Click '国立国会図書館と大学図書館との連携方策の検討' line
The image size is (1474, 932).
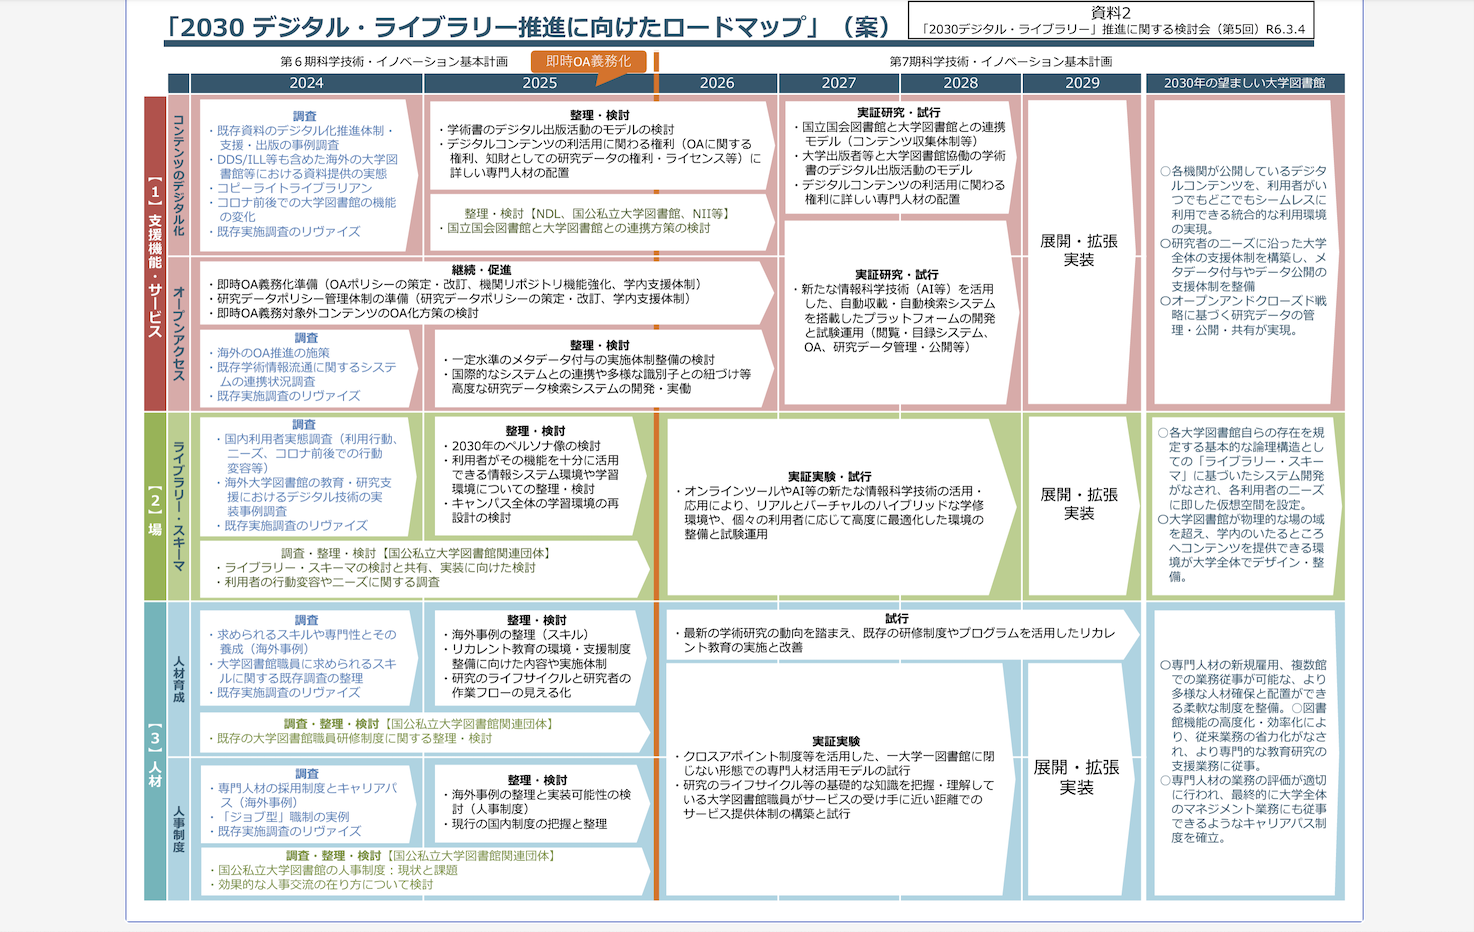coord(575,228)
